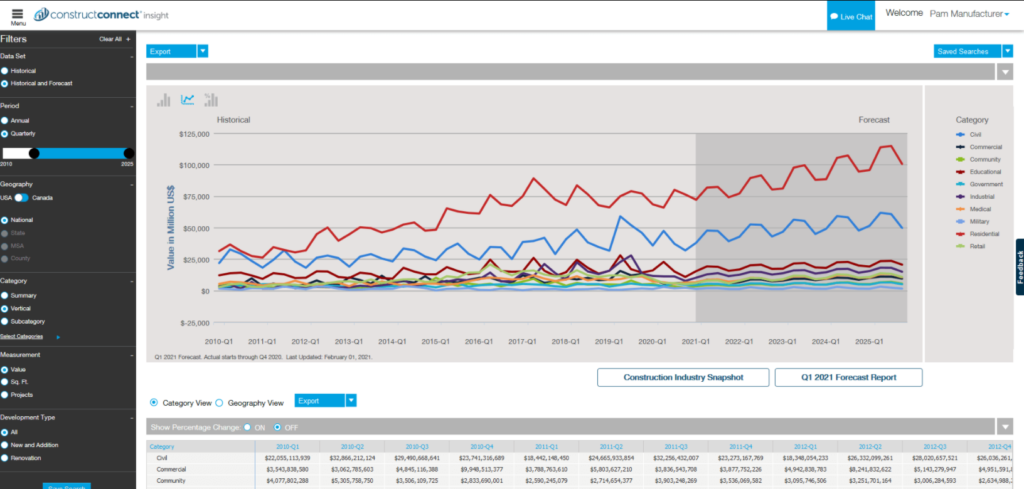Select Vertical category
Viewport: 1024px width, 489px height.
pyautogui.click(x=5, y=308)
